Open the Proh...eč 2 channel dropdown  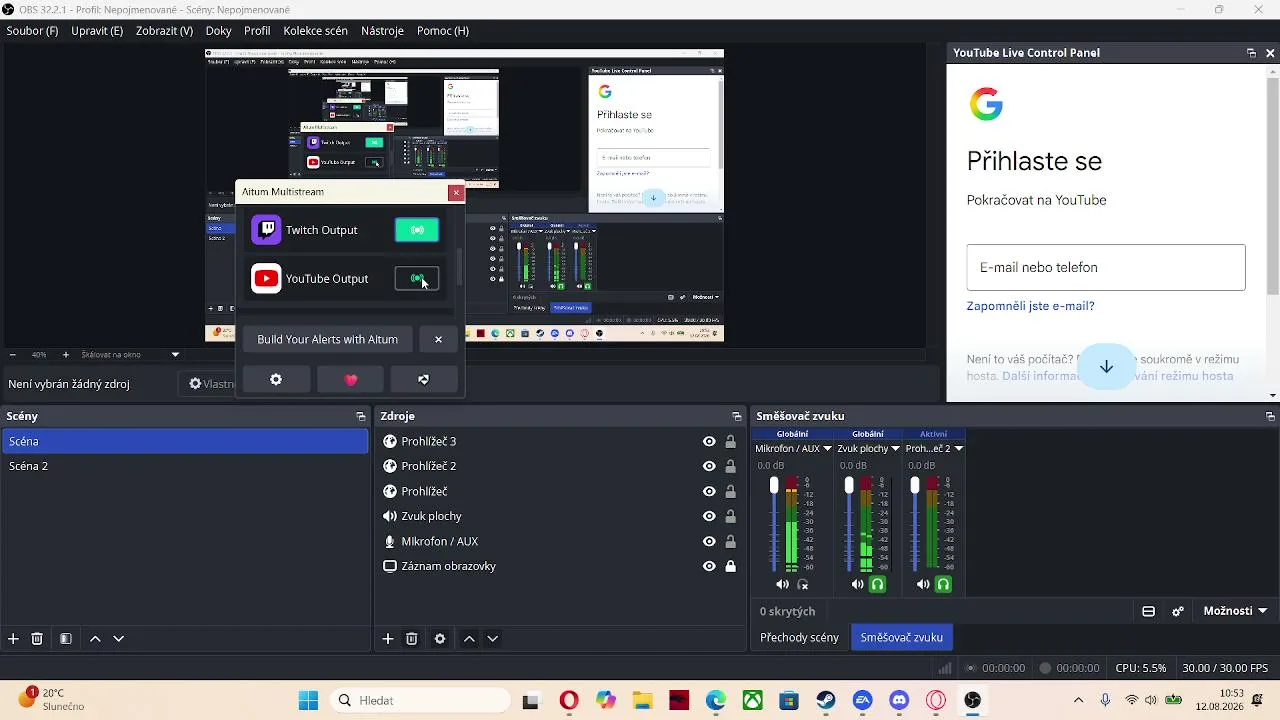[x=959, y=449]
